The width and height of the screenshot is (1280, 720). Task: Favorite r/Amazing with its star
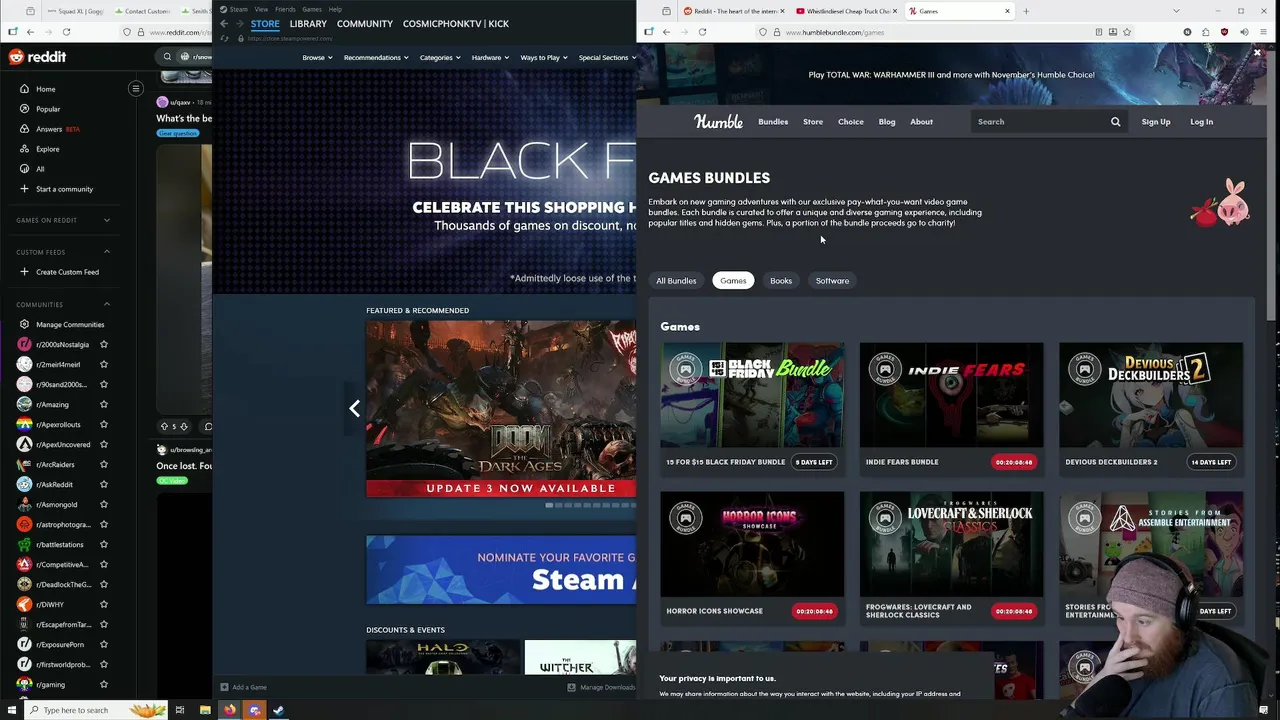coord(103,404)
